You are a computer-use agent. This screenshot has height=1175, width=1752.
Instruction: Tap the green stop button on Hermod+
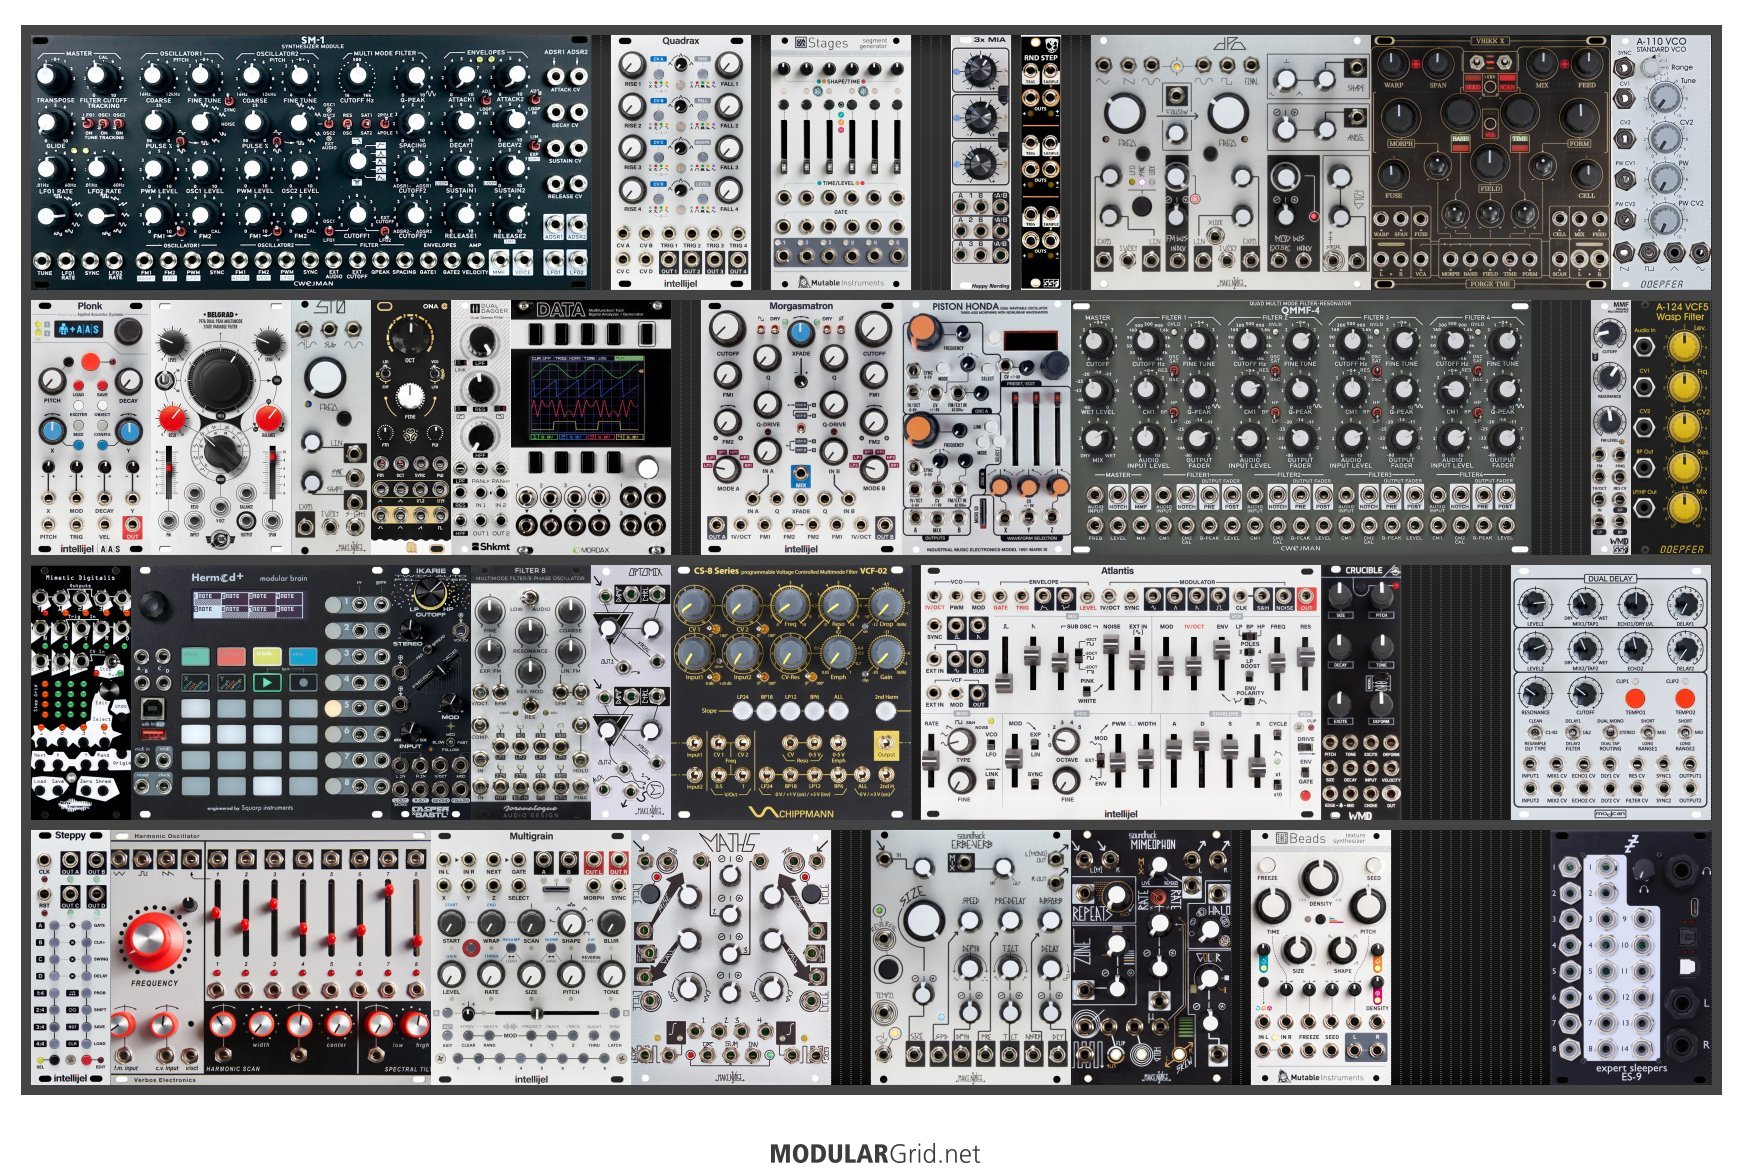click(195, 656)
